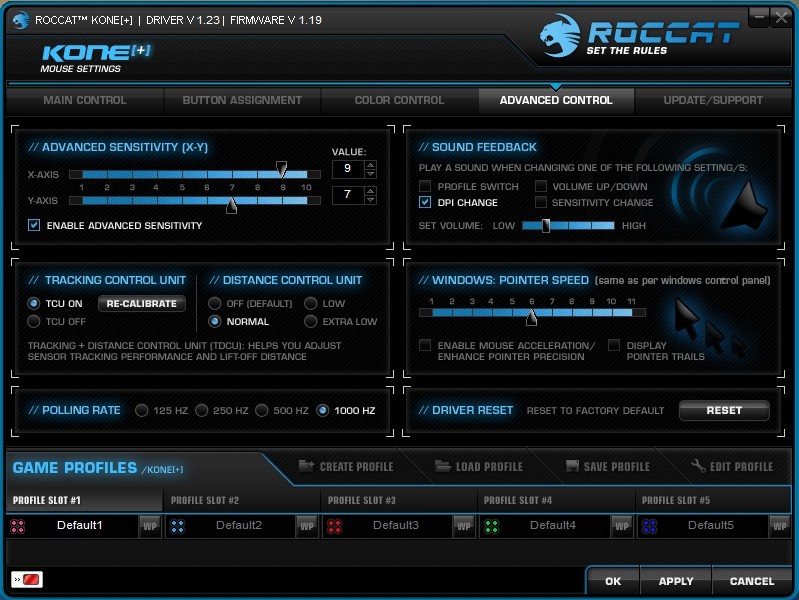Click the OK button
The width and height of the screenshot is (799, 600).
point(613,581)
